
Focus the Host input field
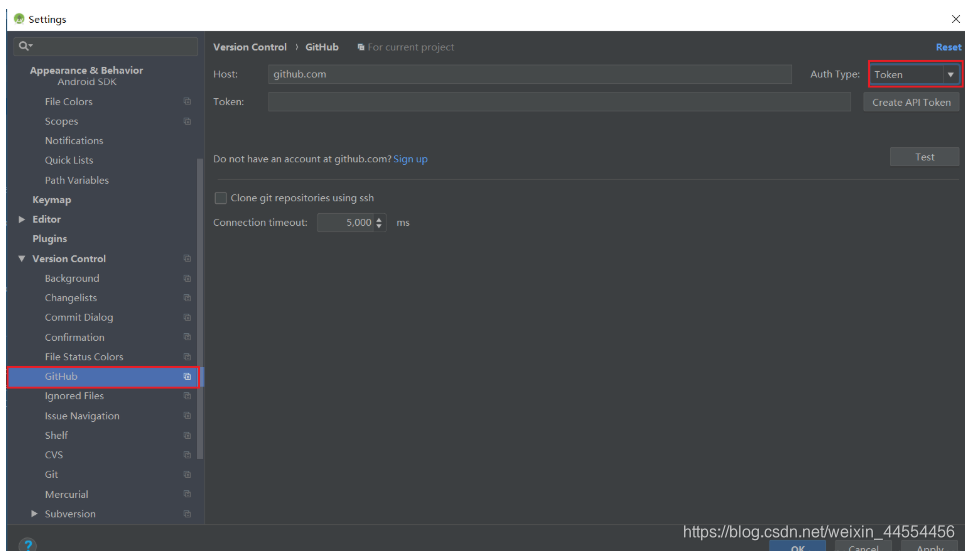click(530, 74)
